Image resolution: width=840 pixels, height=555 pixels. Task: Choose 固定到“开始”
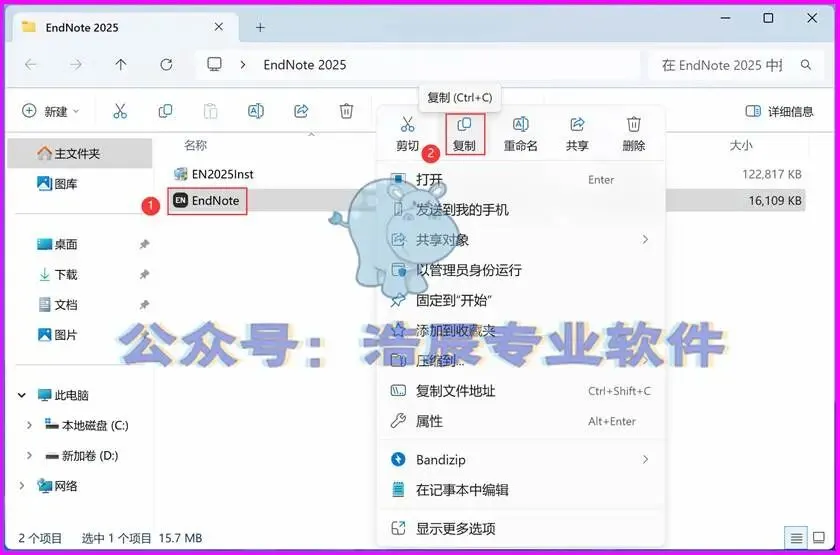coord(521,300)
